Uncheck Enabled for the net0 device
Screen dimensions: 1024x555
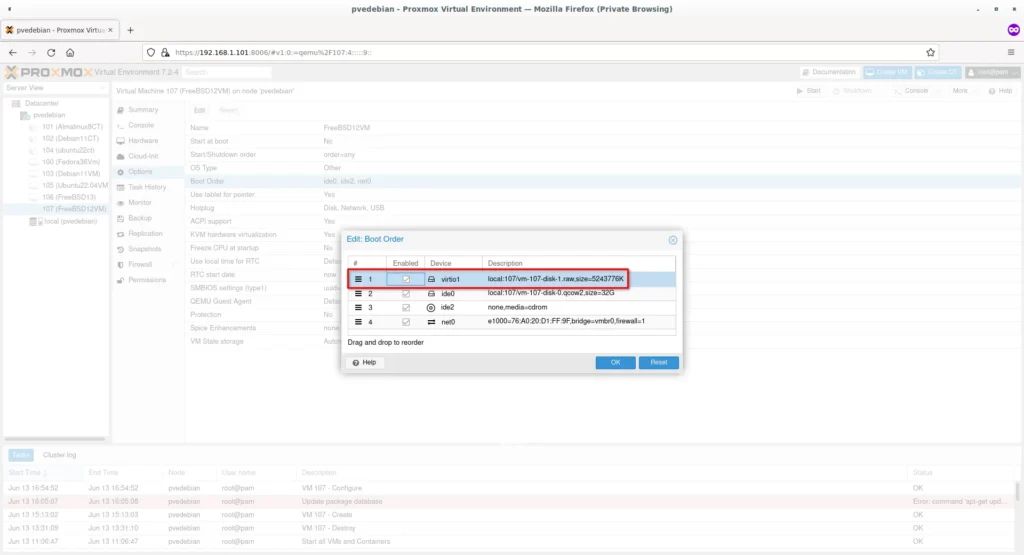click(x=406, y=322)
